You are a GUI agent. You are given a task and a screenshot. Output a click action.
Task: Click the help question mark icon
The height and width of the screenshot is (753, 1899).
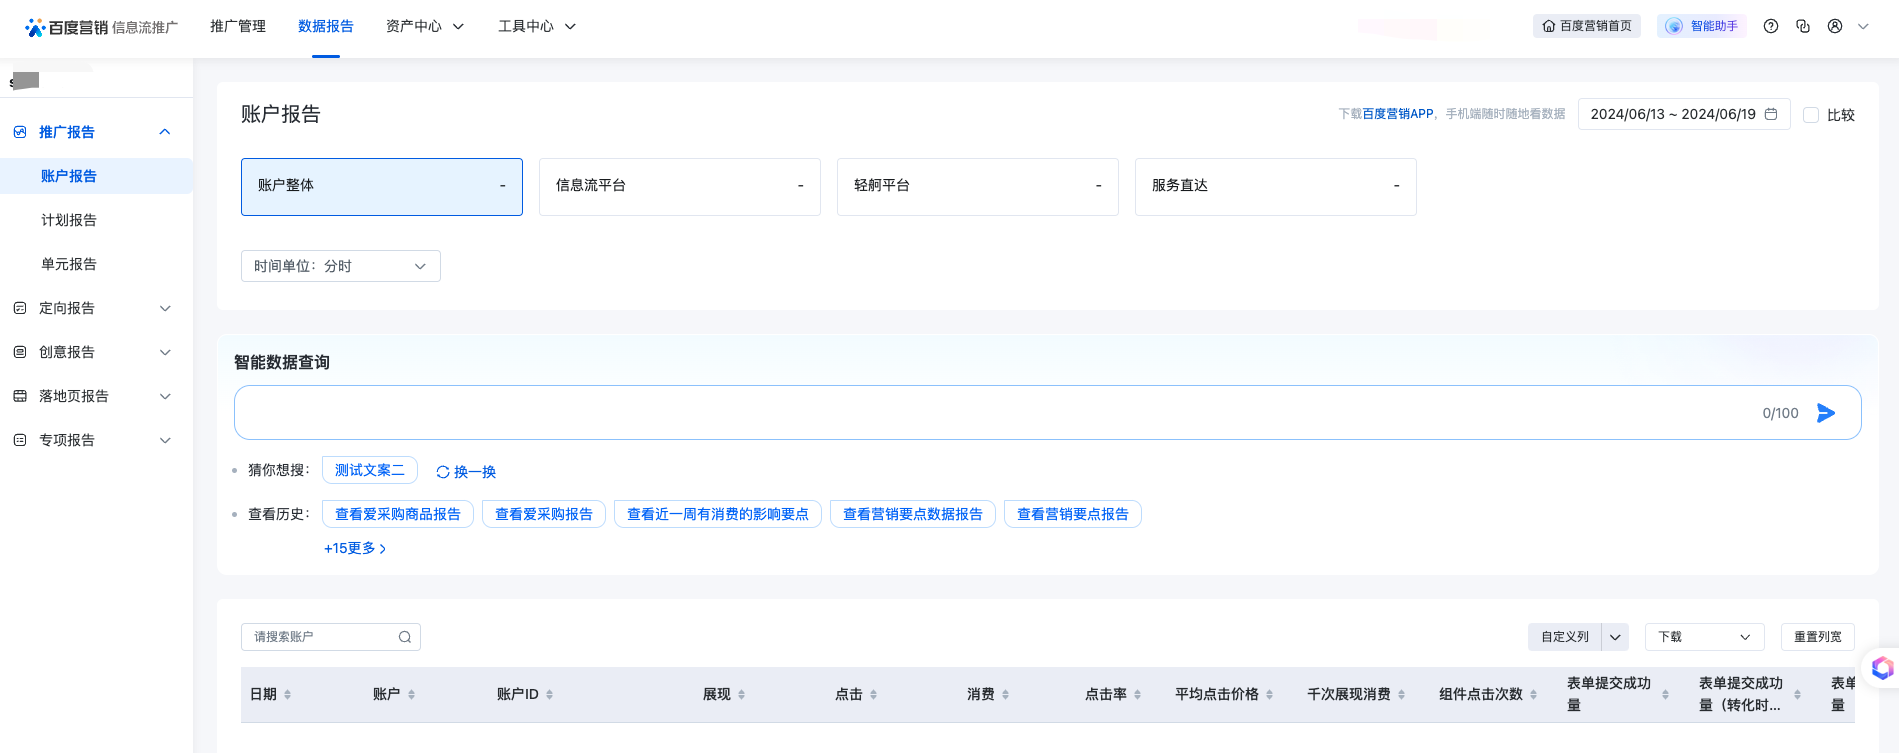pyautogui.click(x=1771, y=27)
